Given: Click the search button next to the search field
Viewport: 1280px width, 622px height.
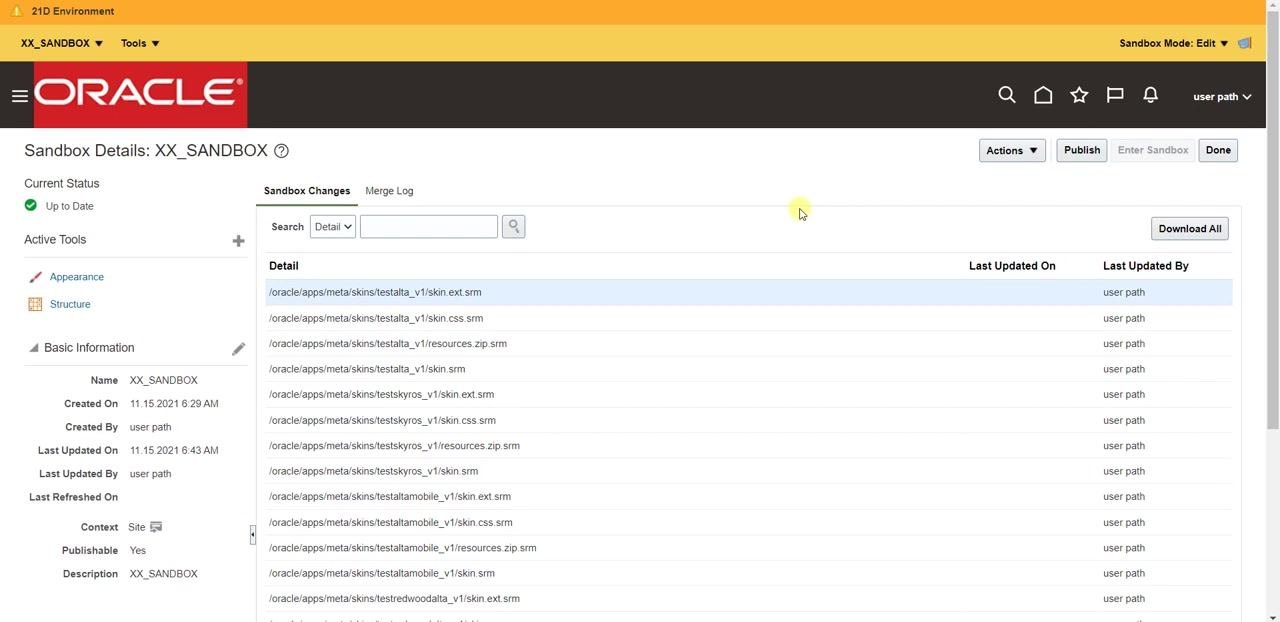Looking at the screenshot, I should point(514,227).
